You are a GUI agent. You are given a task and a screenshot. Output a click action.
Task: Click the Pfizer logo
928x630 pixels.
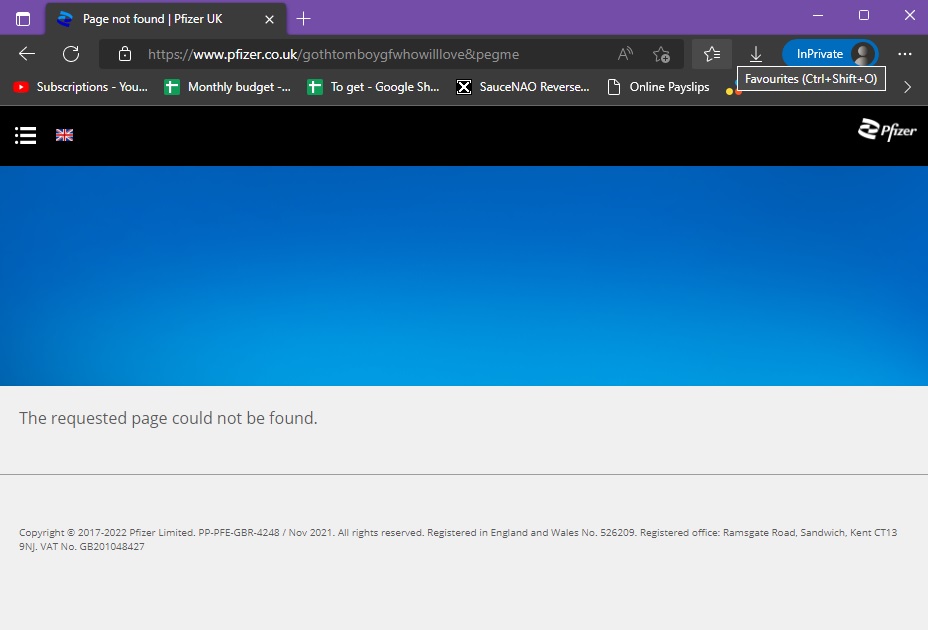point(887,130)
